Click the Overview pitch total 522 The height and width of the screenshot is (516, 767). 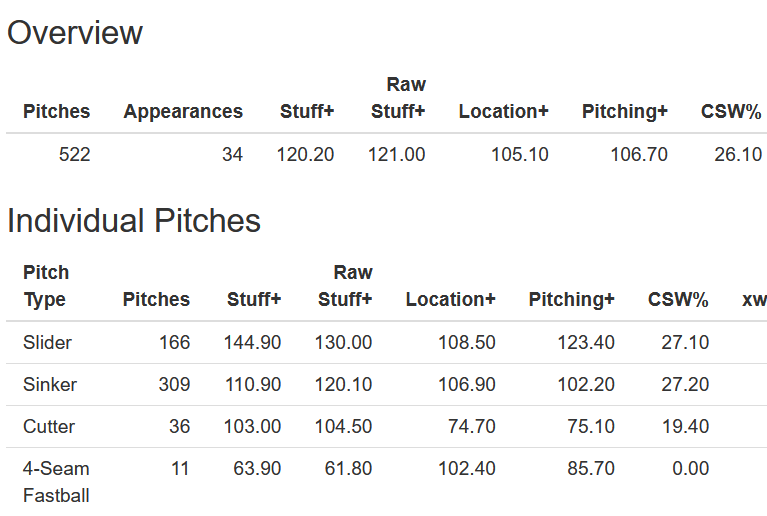pos(73,155)
